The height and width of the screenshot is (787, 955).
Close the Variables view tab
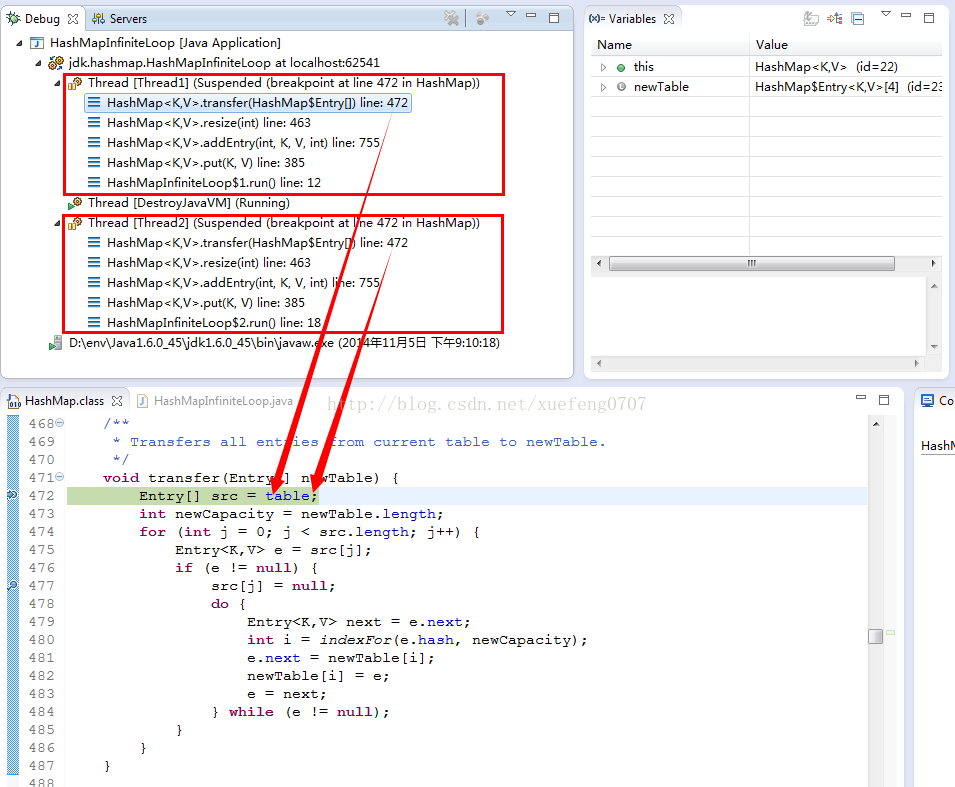click(x=669, y=19)
